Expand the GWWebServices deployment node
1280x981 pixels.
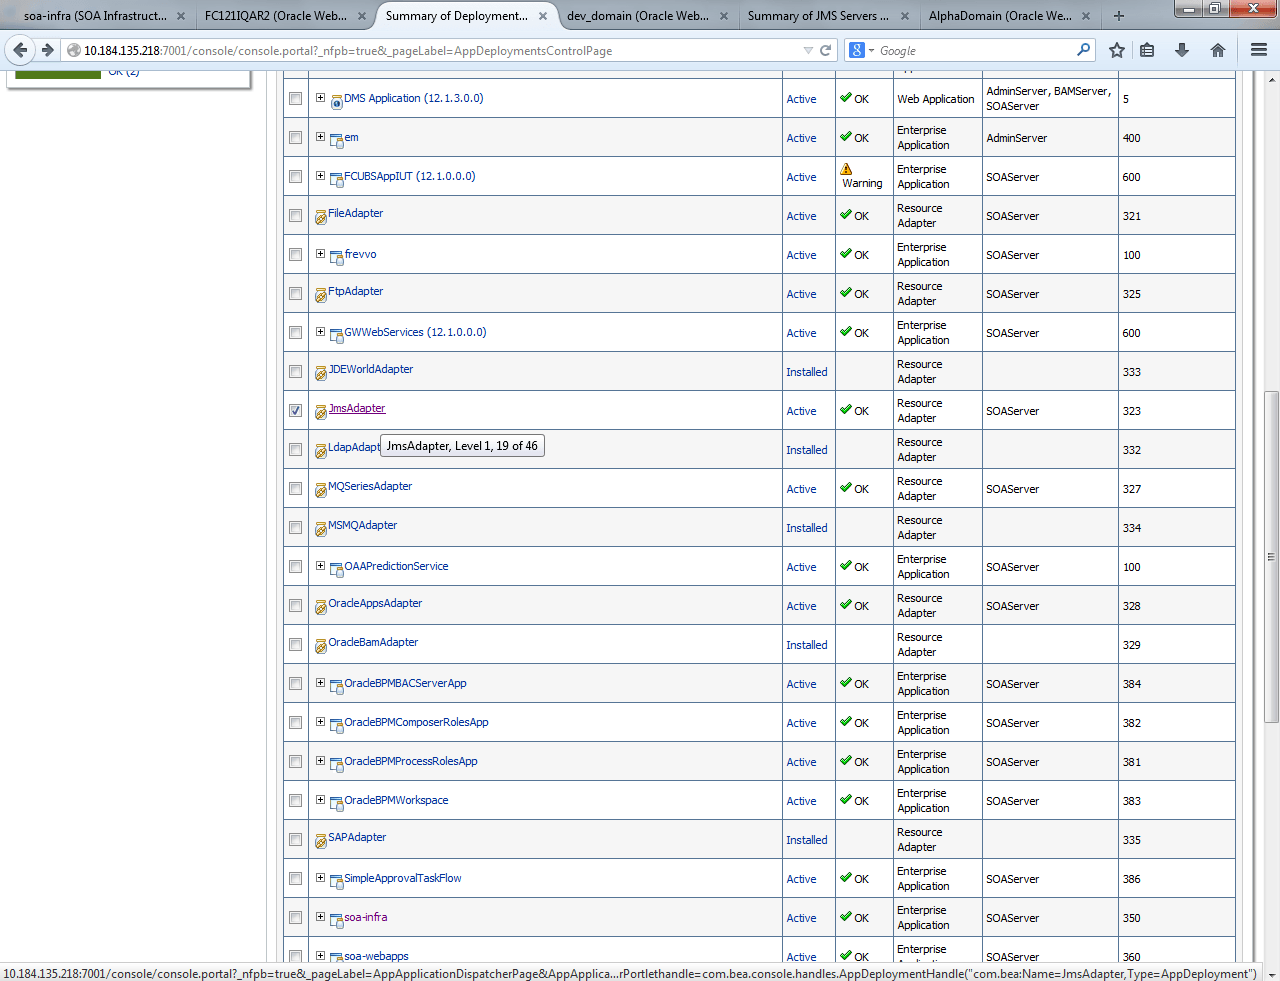pos(320,331)
